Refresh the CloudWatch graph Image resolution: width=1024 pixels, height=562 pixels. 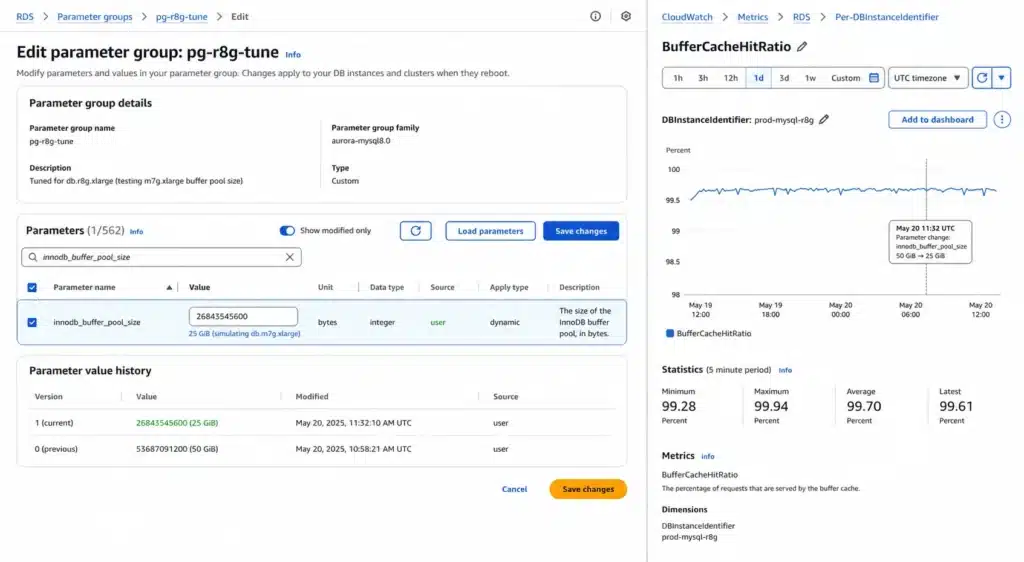click(x=982, y=78)
